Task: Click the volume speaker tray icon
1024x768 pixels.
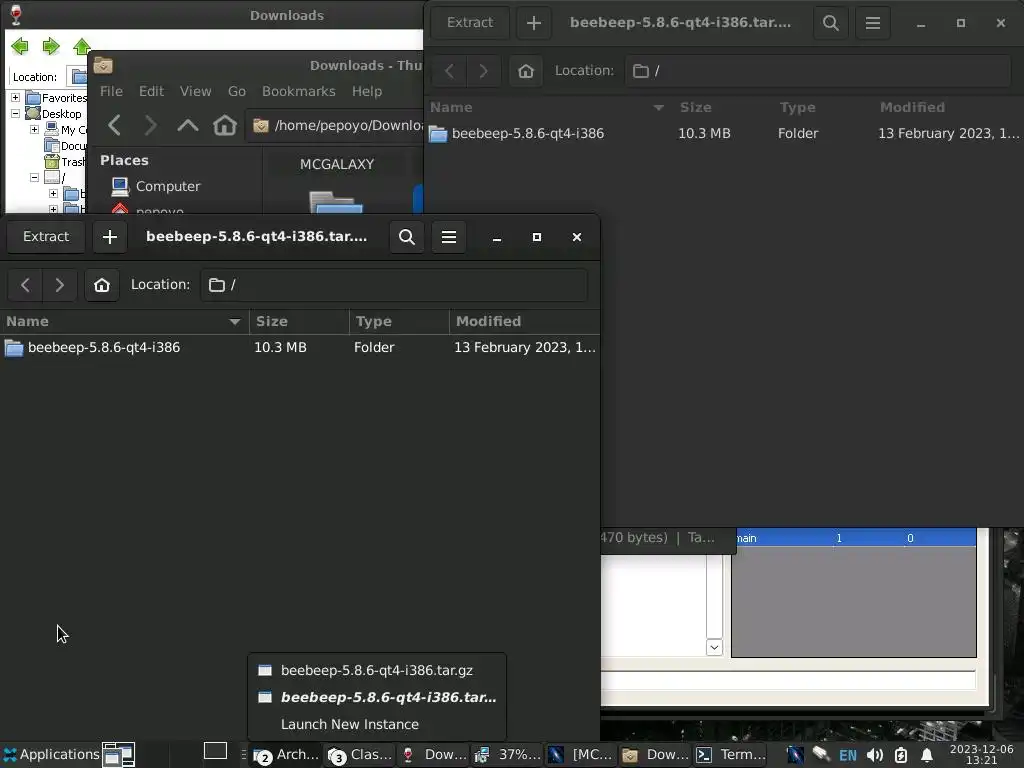Action: click(x=874, y=756)
